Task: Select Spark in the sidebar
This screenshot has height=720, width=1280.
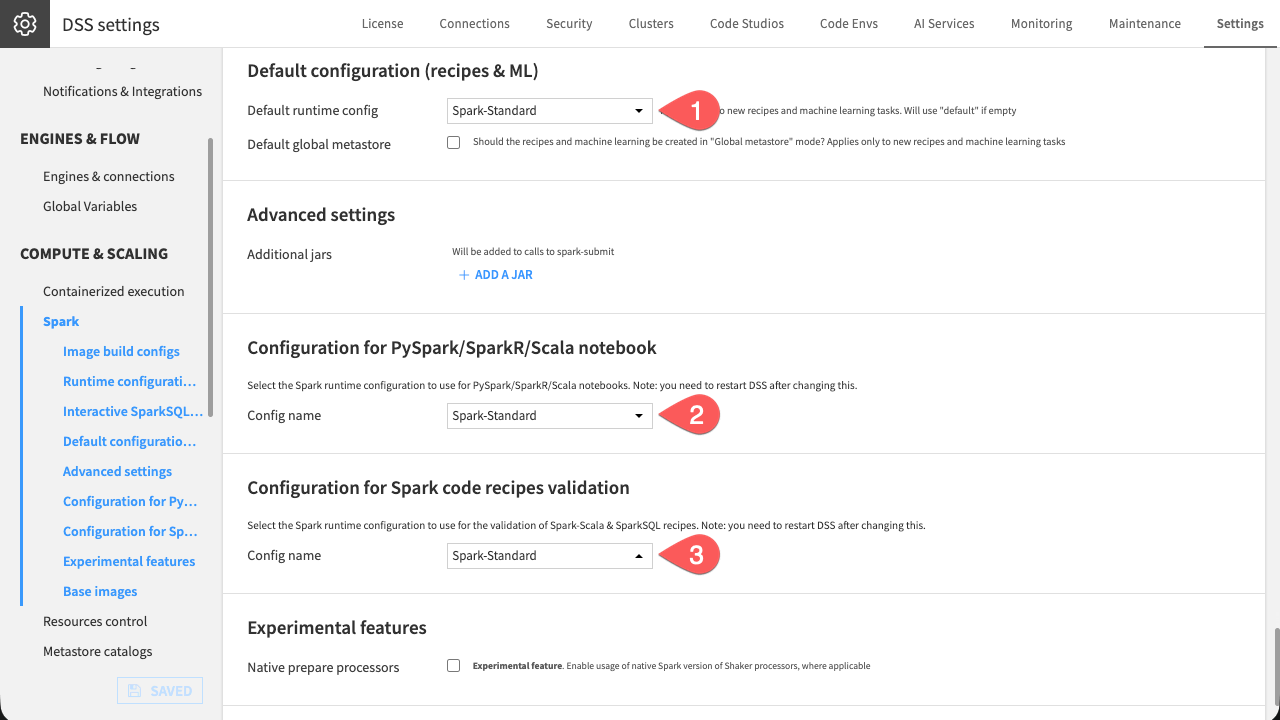Action: click(x=61, y=321)
